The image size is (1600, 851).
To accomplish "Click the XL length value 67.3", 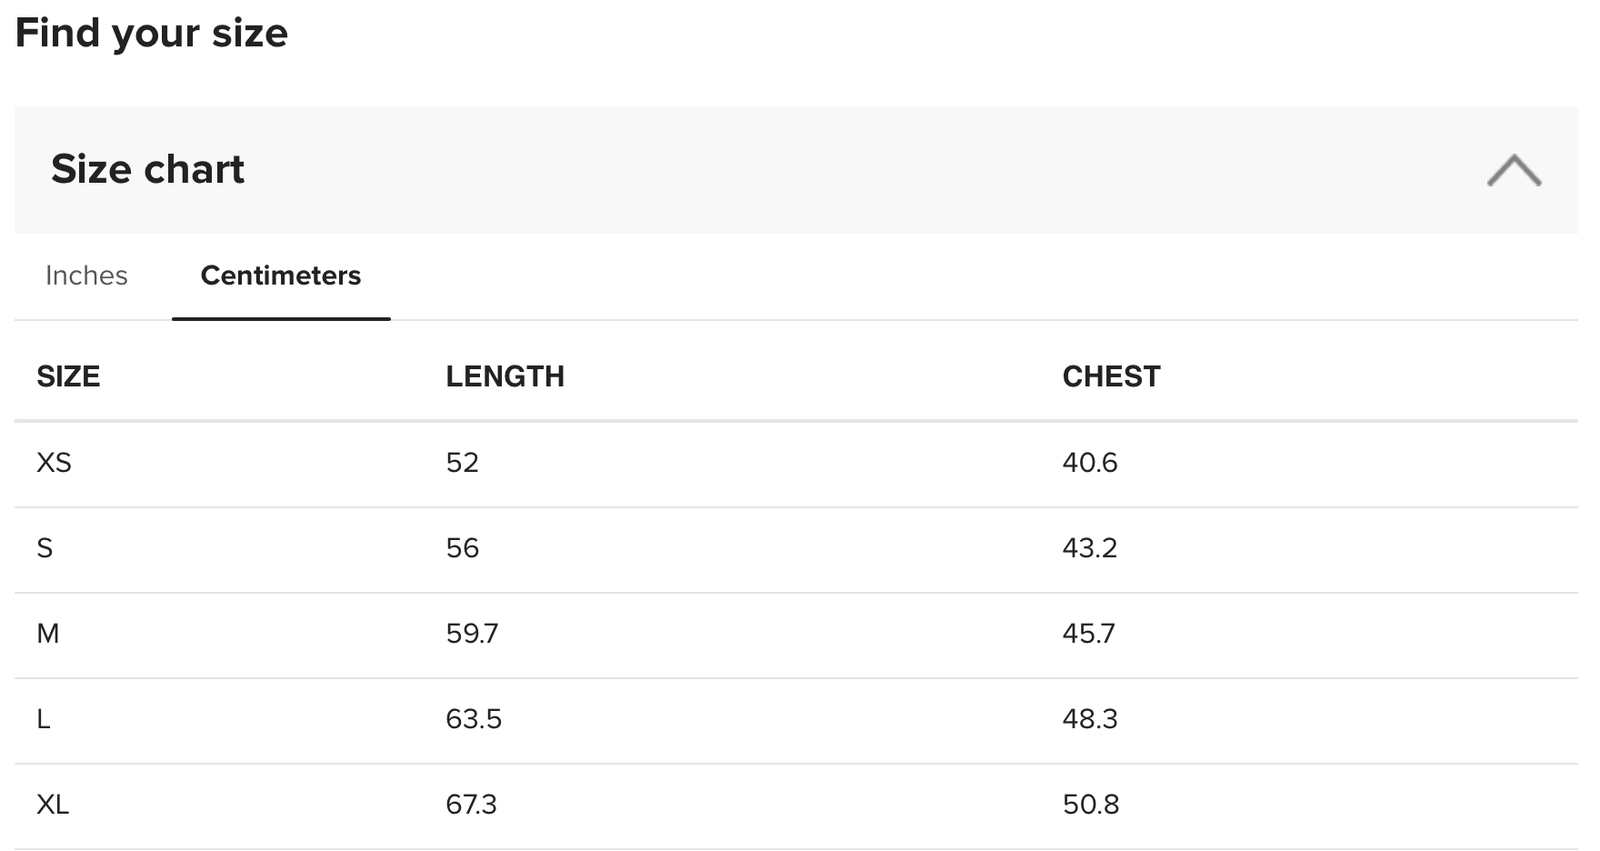I will pos(472,805).
